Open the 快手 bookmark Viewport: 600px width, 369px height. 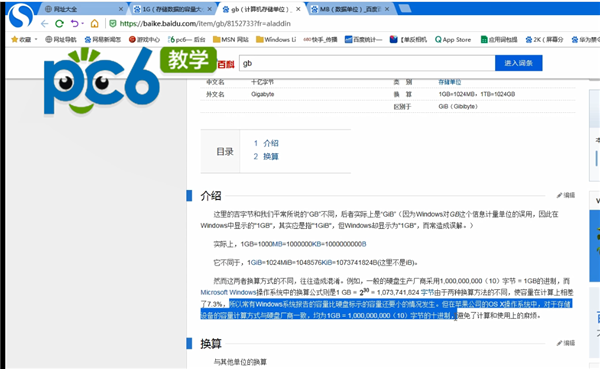pos(320,39)
